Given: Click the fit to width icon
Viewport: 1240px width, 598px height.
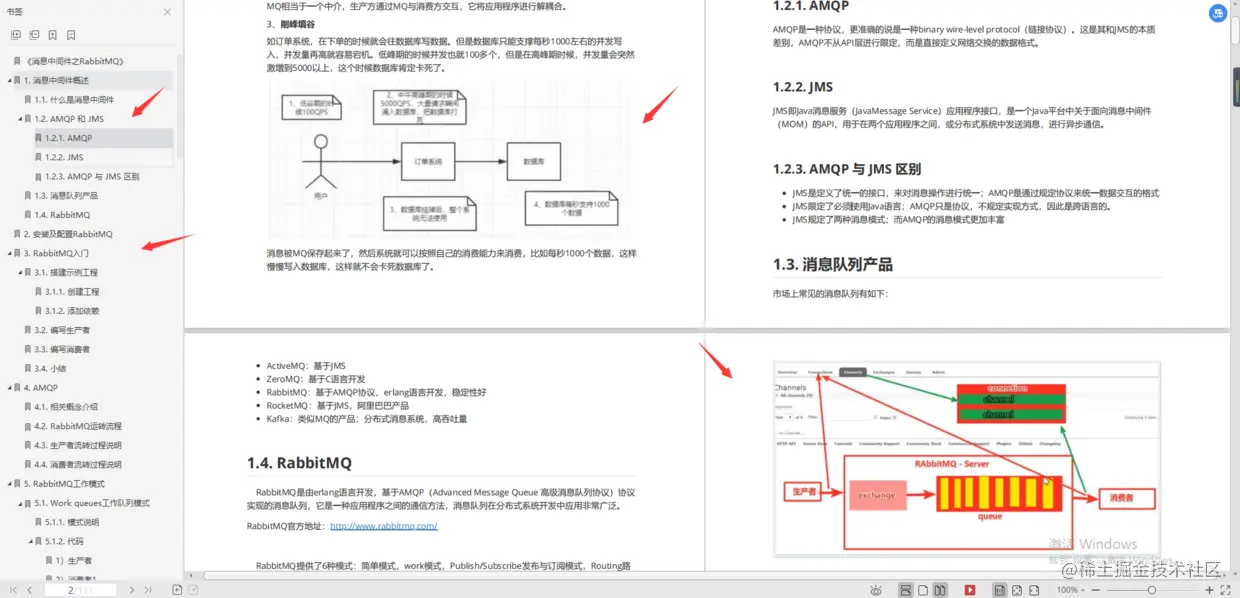Looking at the screenshot, I should click(1034, 591).
